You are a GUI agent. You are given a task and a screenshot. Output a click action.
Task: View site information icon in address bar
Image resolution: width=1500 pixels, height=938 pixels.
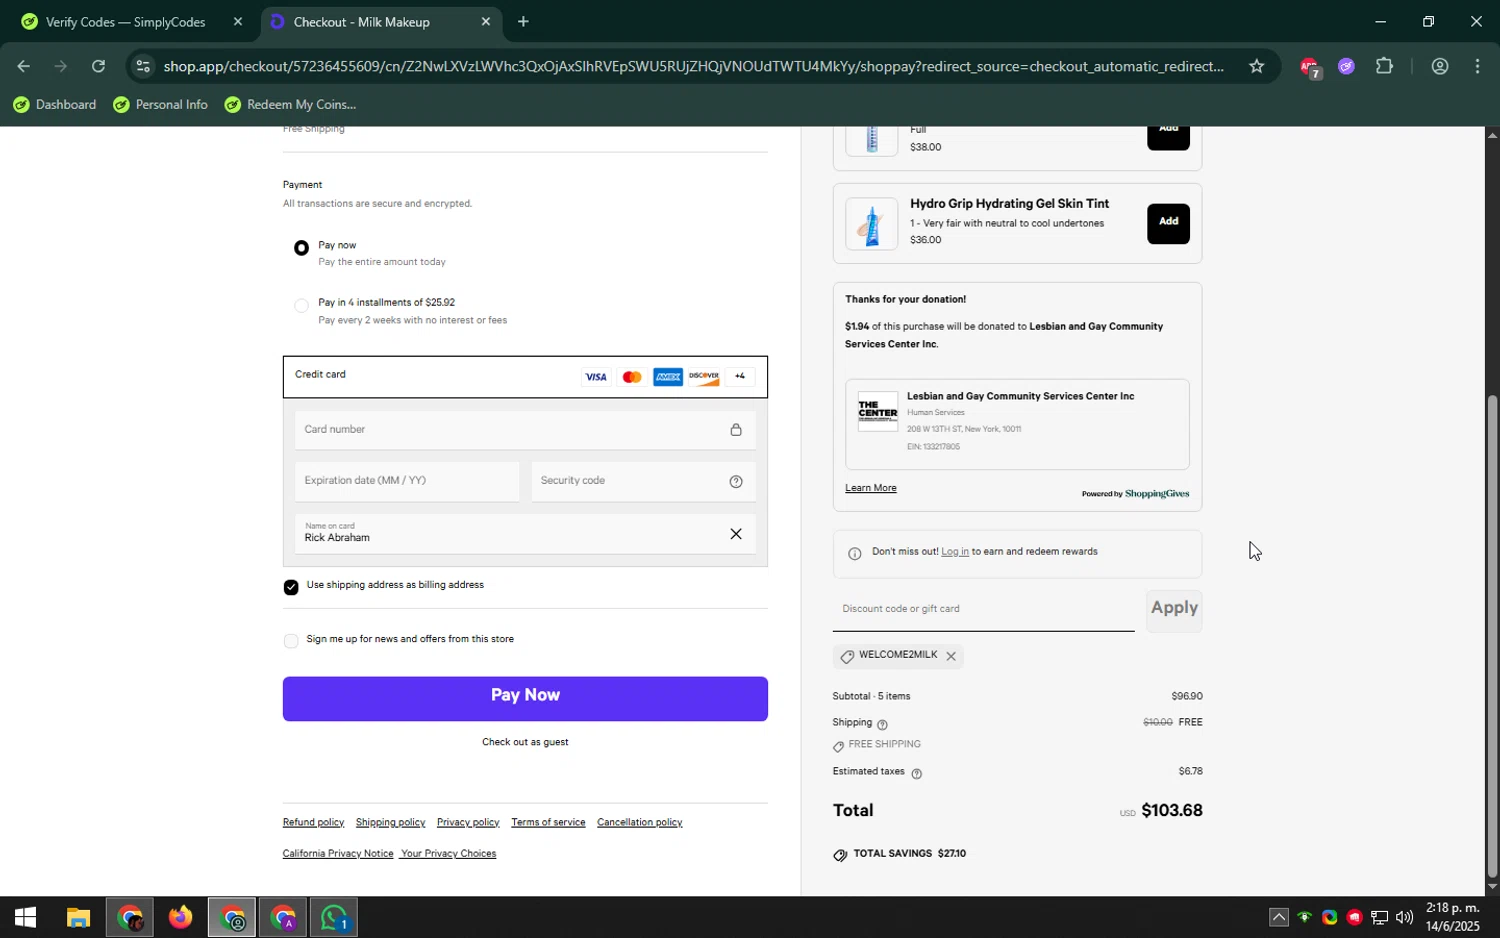pyautogui.click(x=143, y=67)
